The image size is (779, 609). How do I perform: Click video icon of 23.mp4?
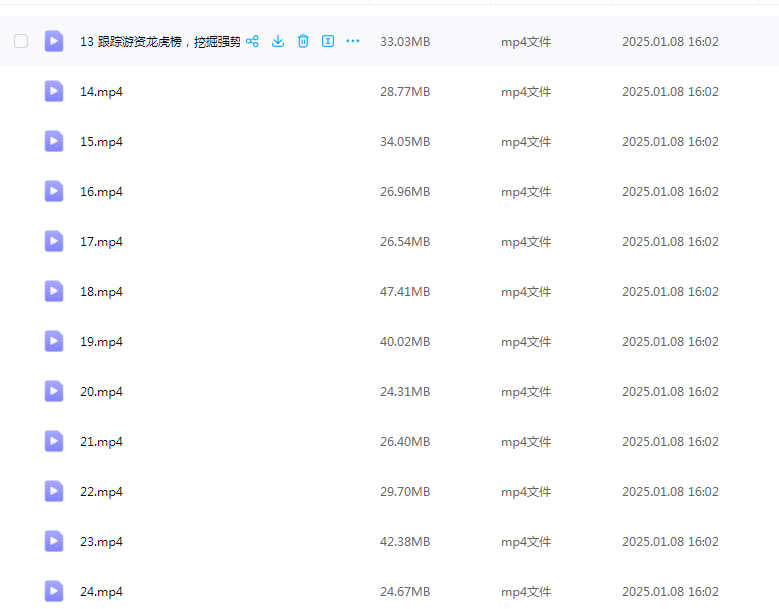(x=54, y=541)
